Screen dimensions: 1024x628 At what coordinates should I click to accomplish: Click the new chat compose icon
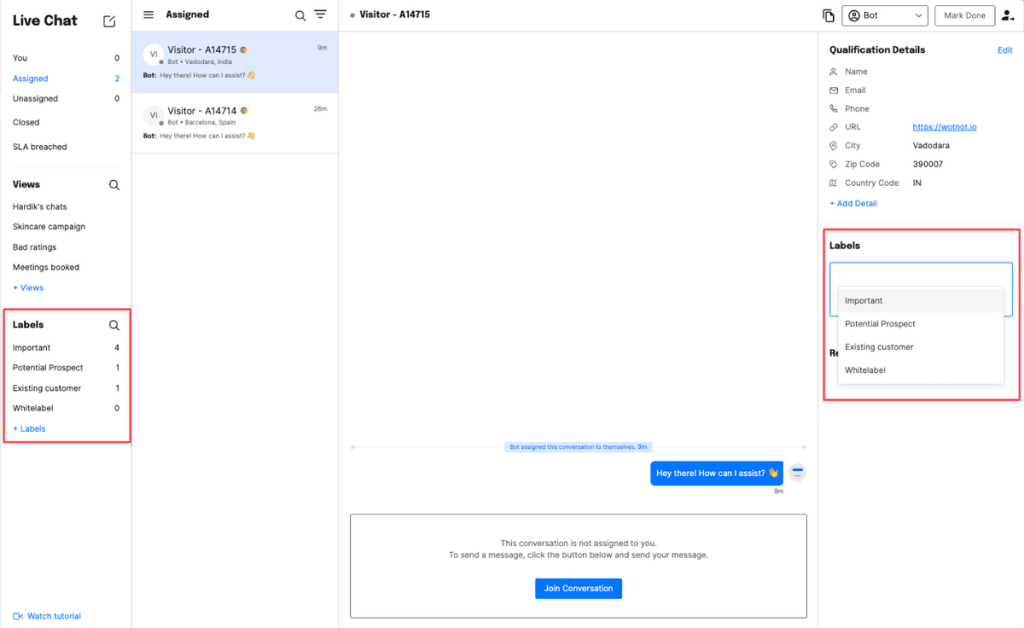click(110, 21)
